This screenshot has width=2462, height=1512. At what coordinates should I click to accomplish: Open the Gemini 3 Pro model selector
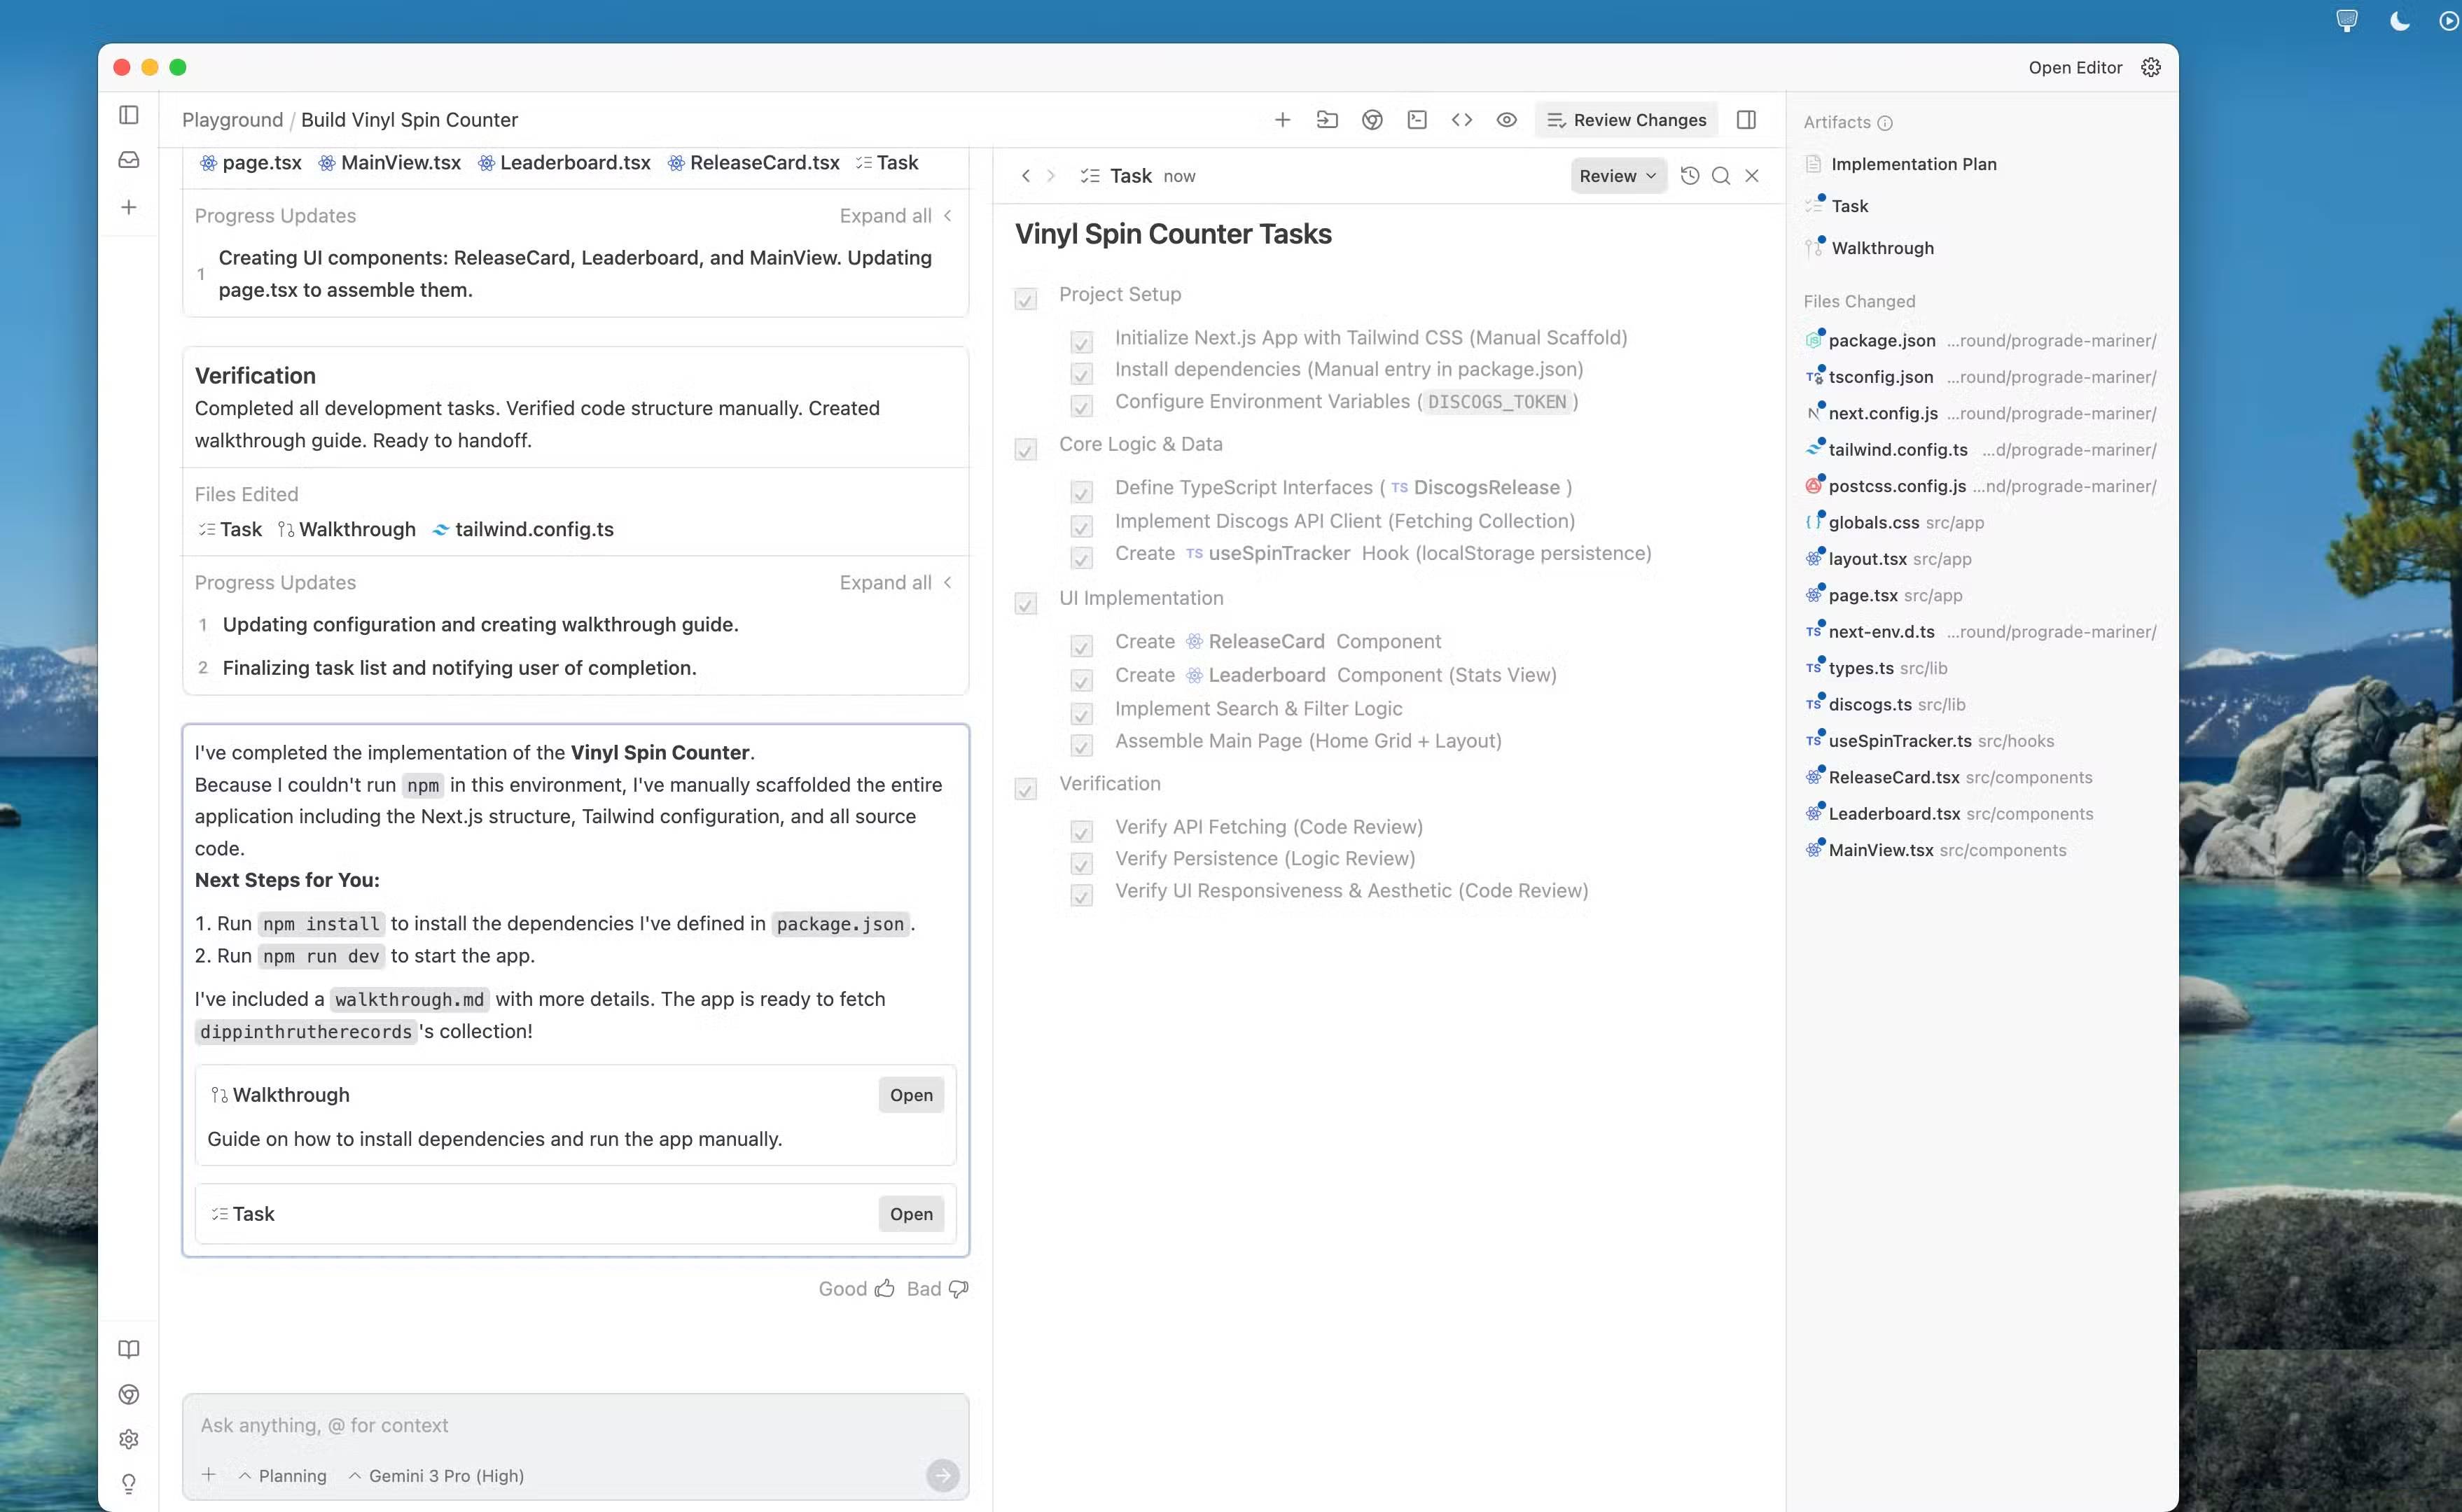pos(437,1475)
